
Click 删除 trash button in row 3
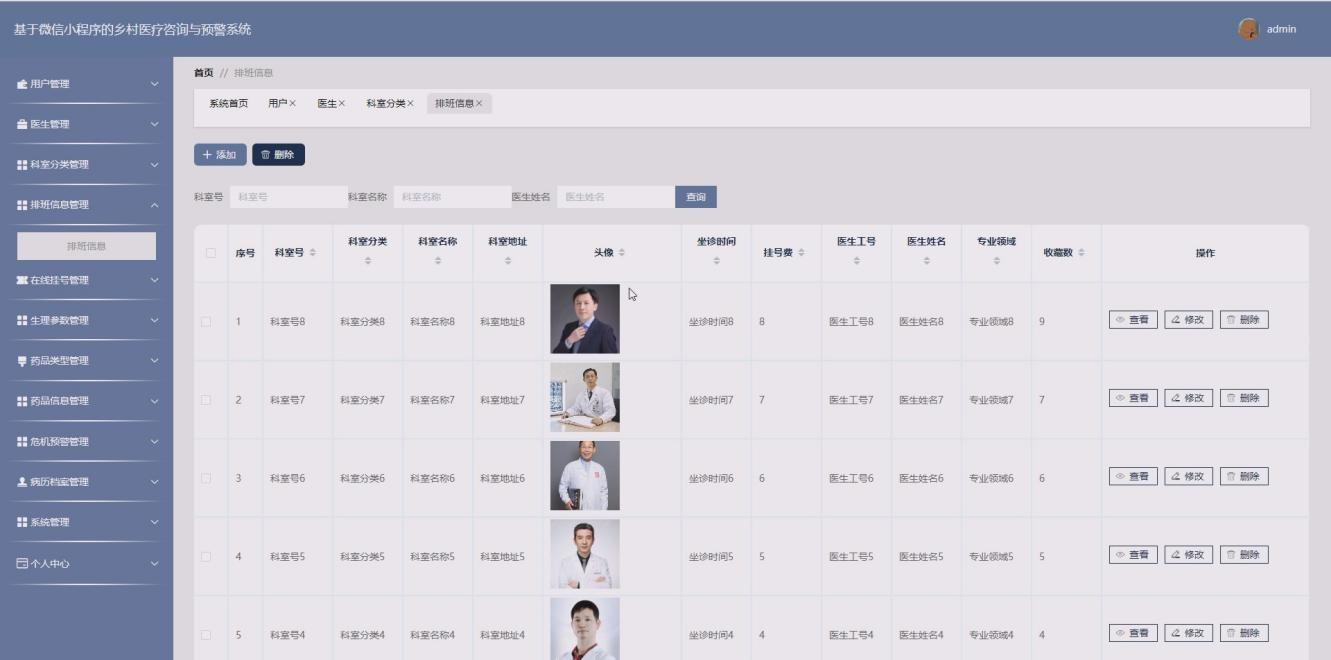[1243, 476]
